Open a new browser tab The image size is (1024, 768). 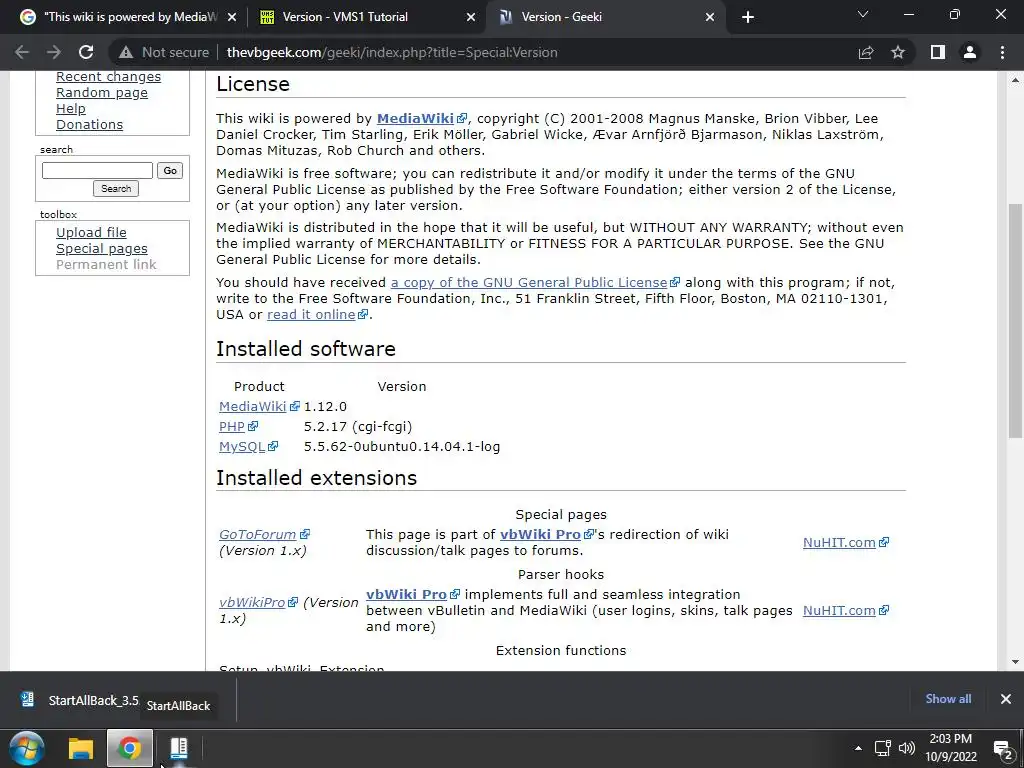(x=748, y=17)
